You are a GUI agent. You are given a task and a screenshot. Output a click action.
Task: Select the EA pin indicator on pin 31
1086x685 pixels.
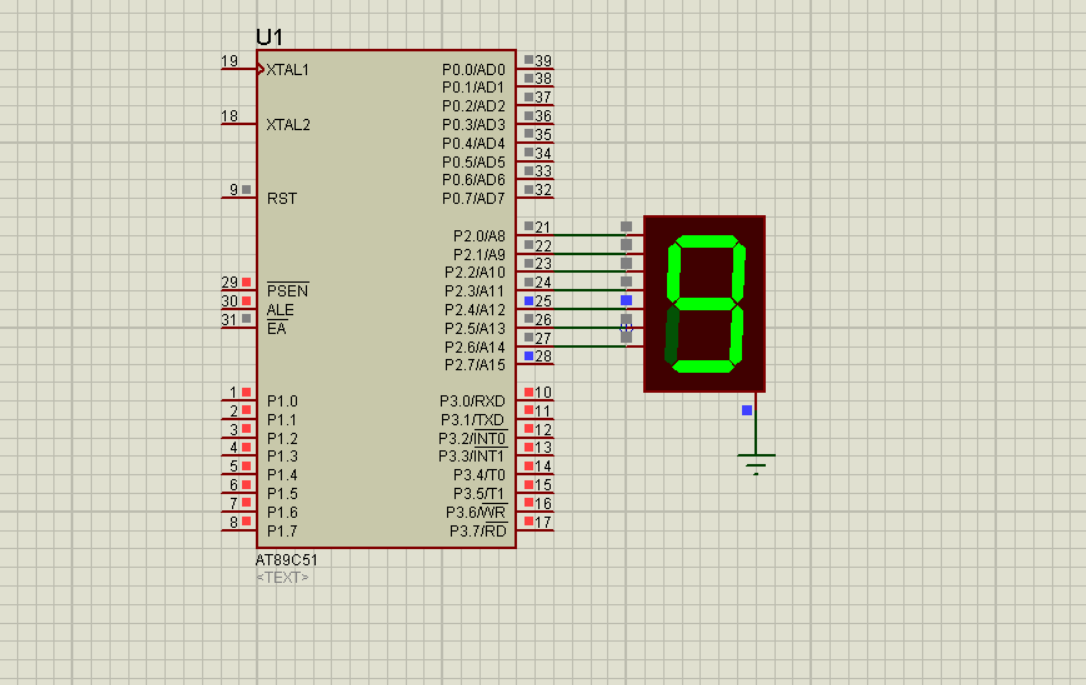[248, 320]
